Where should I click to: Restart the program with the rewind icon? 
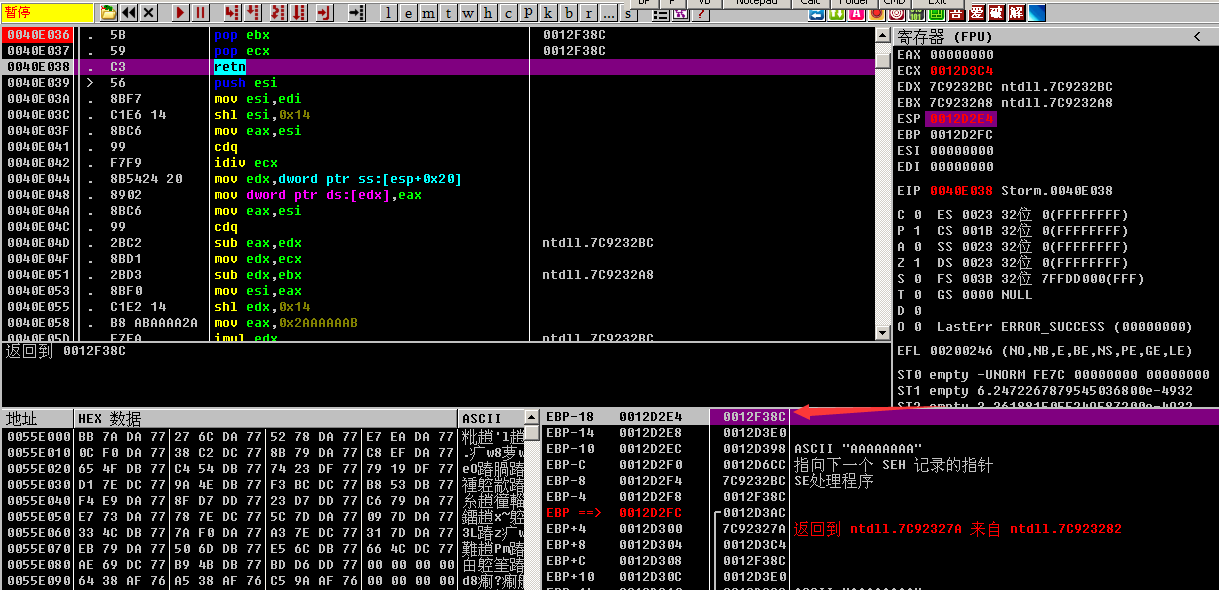[129, 13]
